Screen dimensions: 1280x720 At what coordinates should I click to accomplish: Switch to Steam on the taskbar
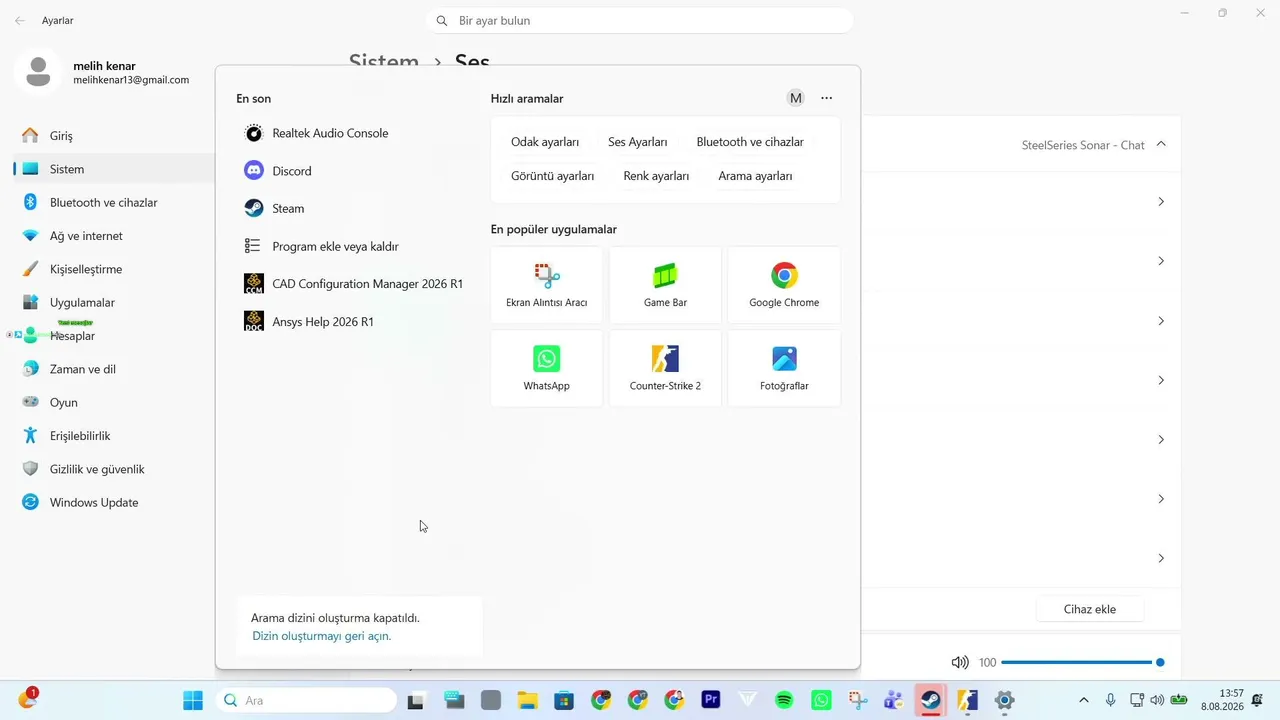(931, 700)
